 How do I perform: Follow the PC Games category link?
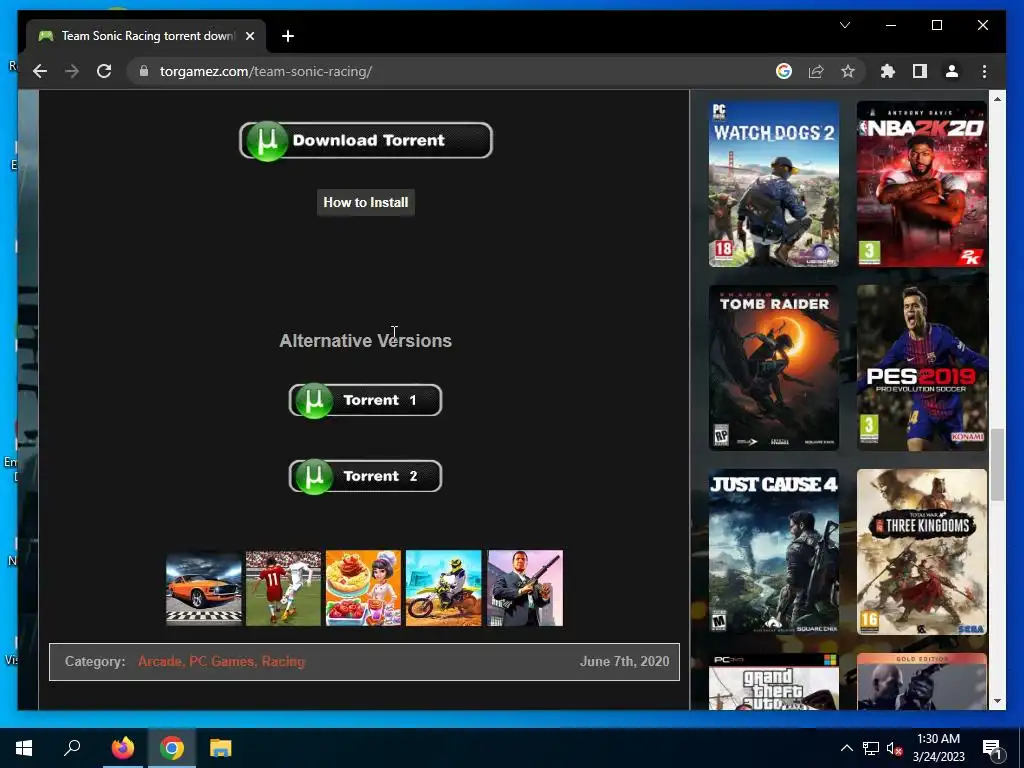(221, 662)
